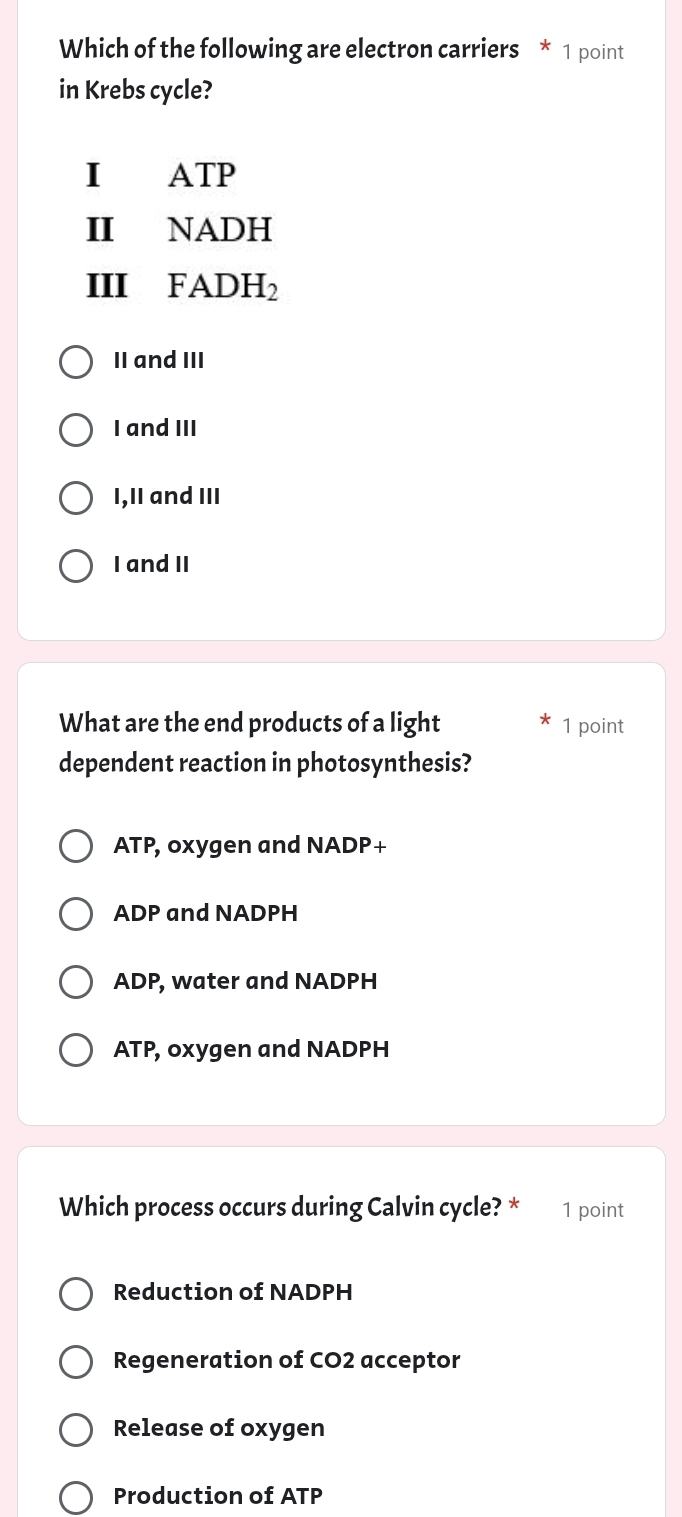Click the "1 point" label on first question
682x1517 pixels.
[593, 51]
